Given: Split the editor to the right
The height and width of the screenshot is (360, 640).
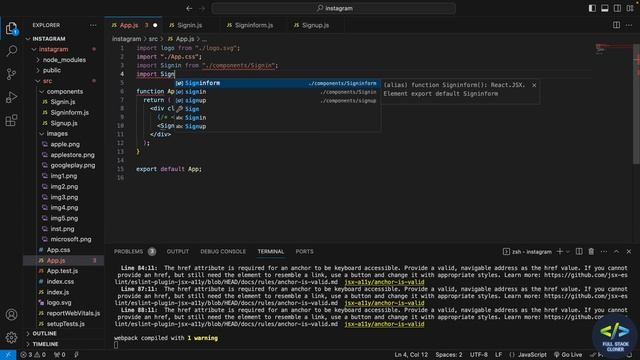Looking at the screenshot, I should point(616,25).
